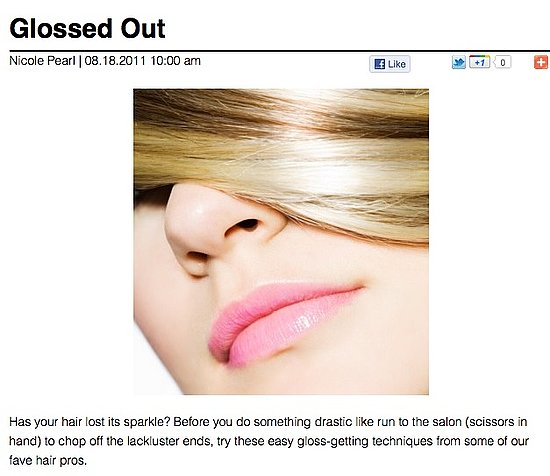Click the +1 count bubble showing 0
550x476 pixels.
pos(502,62)
